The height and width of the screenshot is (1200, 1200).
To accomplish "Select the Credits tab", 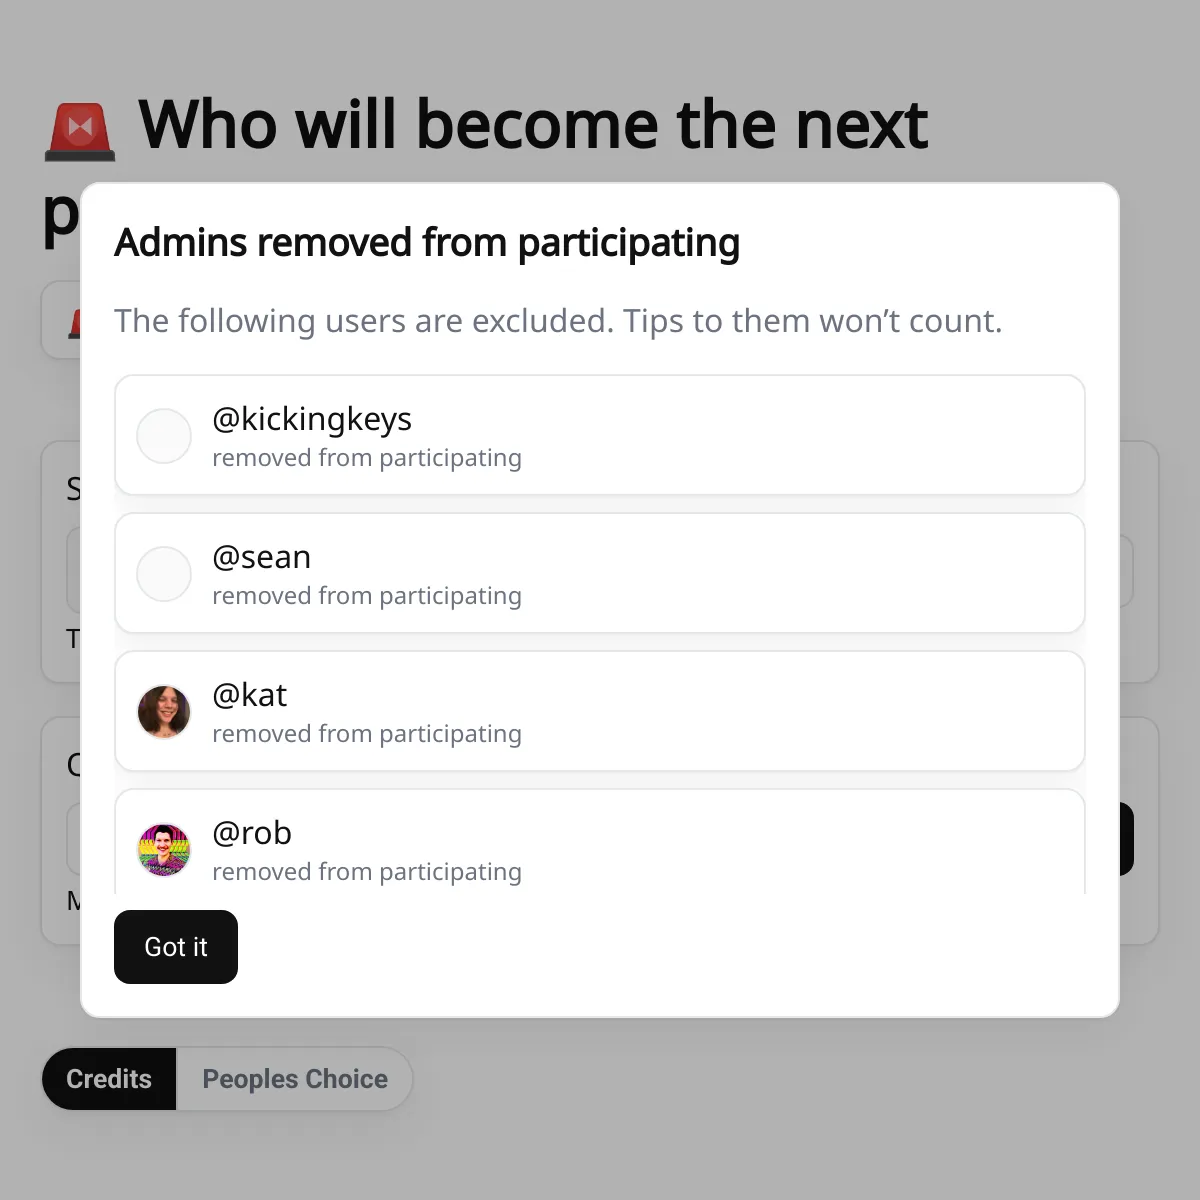I will 109,1079.
